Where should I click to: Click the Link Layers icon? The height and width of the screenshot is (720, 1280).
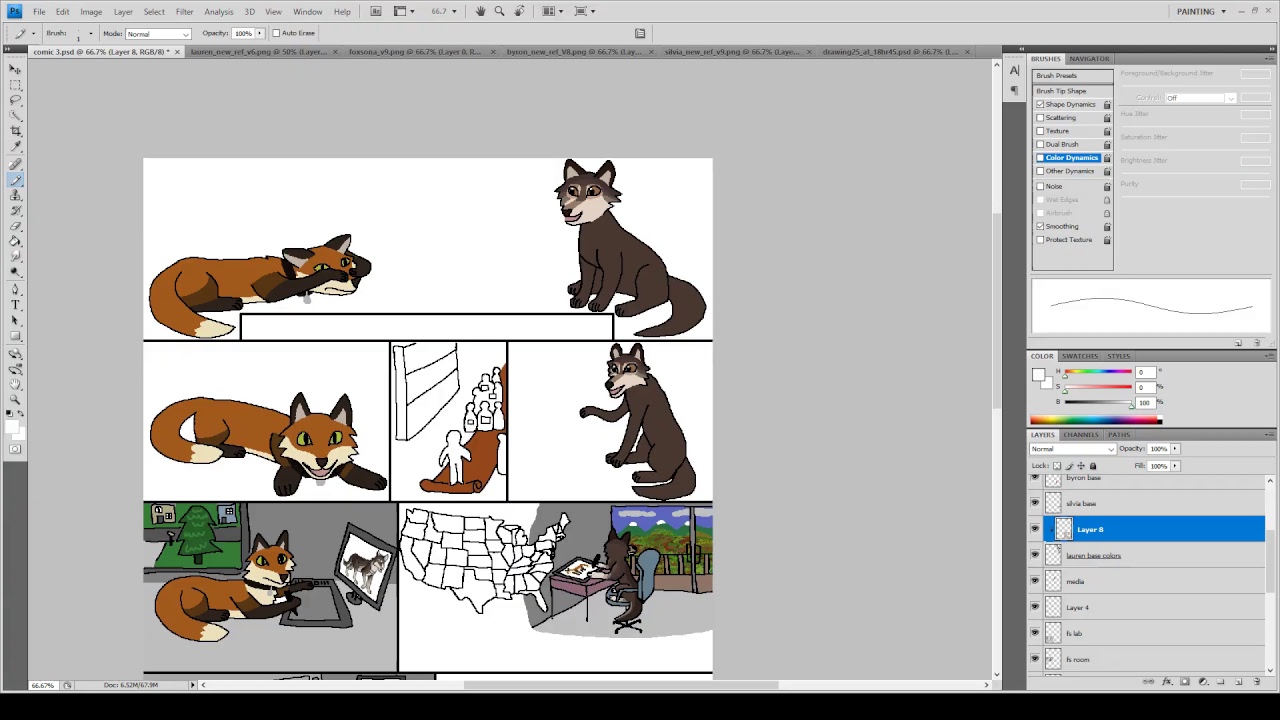pyautogui.click(x=1148, y=682)
